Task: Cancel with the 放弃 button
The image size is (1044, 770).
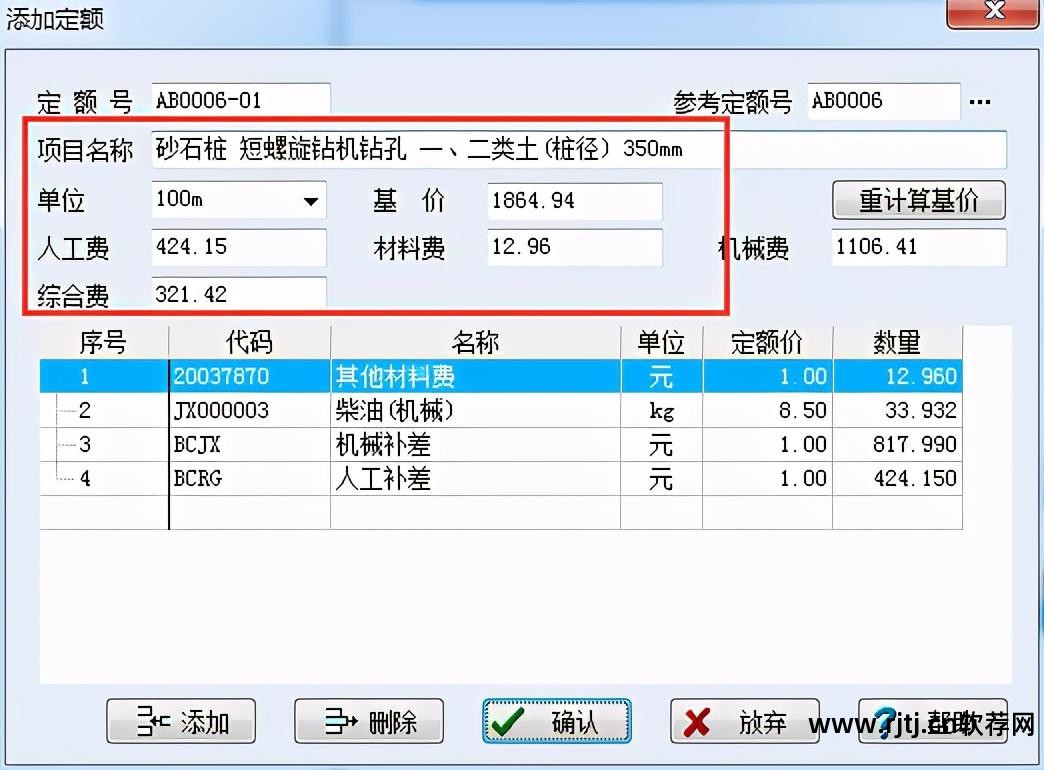Action: [744, 721]
